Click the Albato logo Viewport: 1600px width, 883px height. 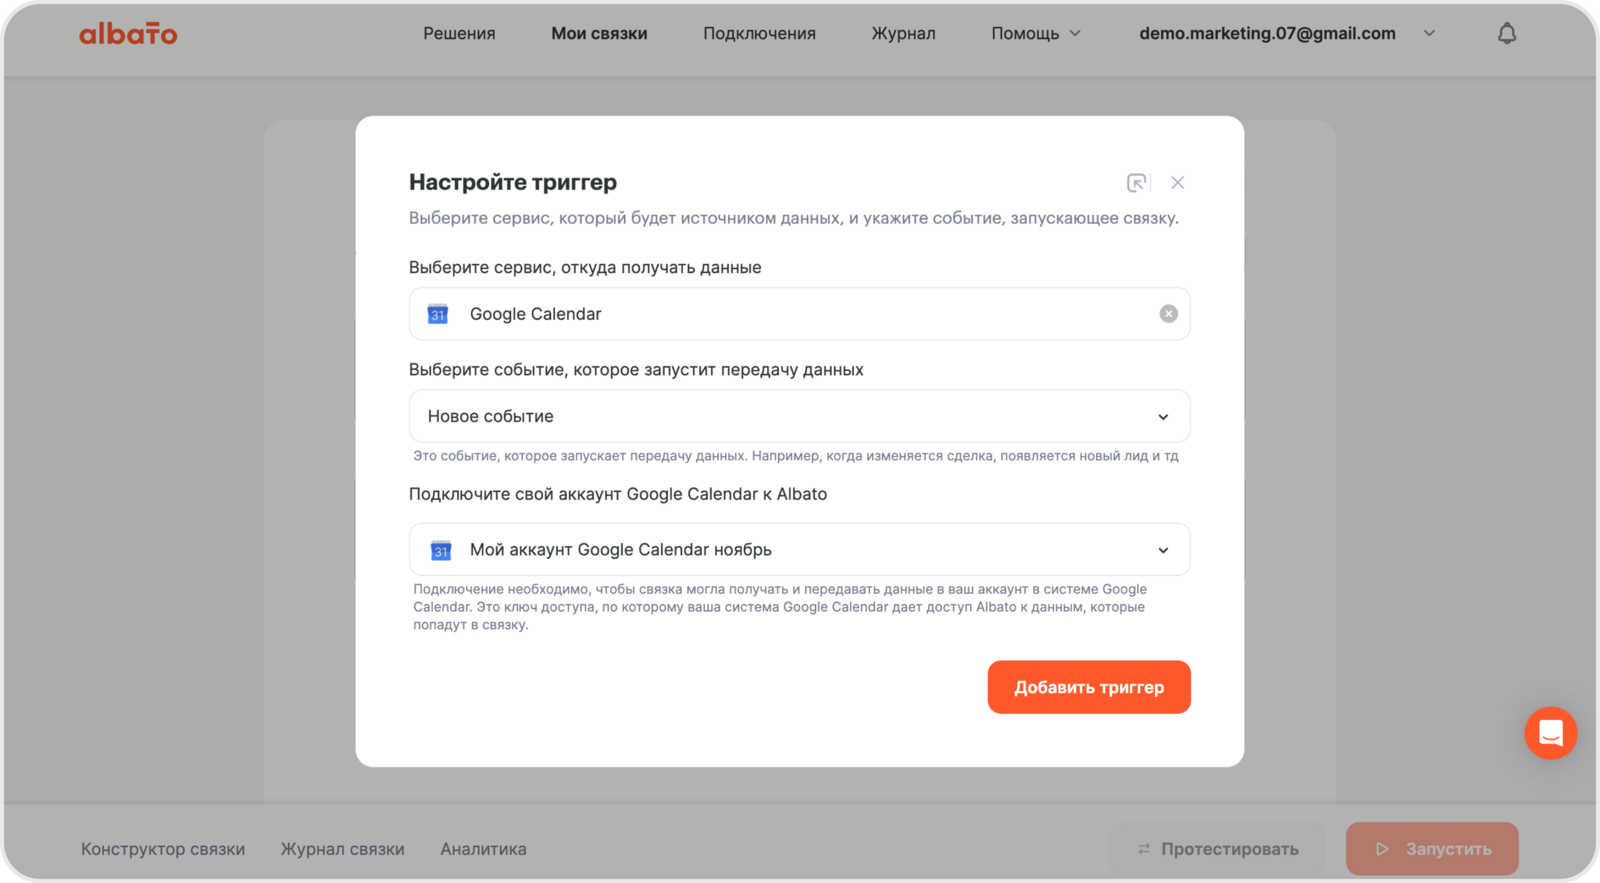pyautogui.click(x=128, y=34)
